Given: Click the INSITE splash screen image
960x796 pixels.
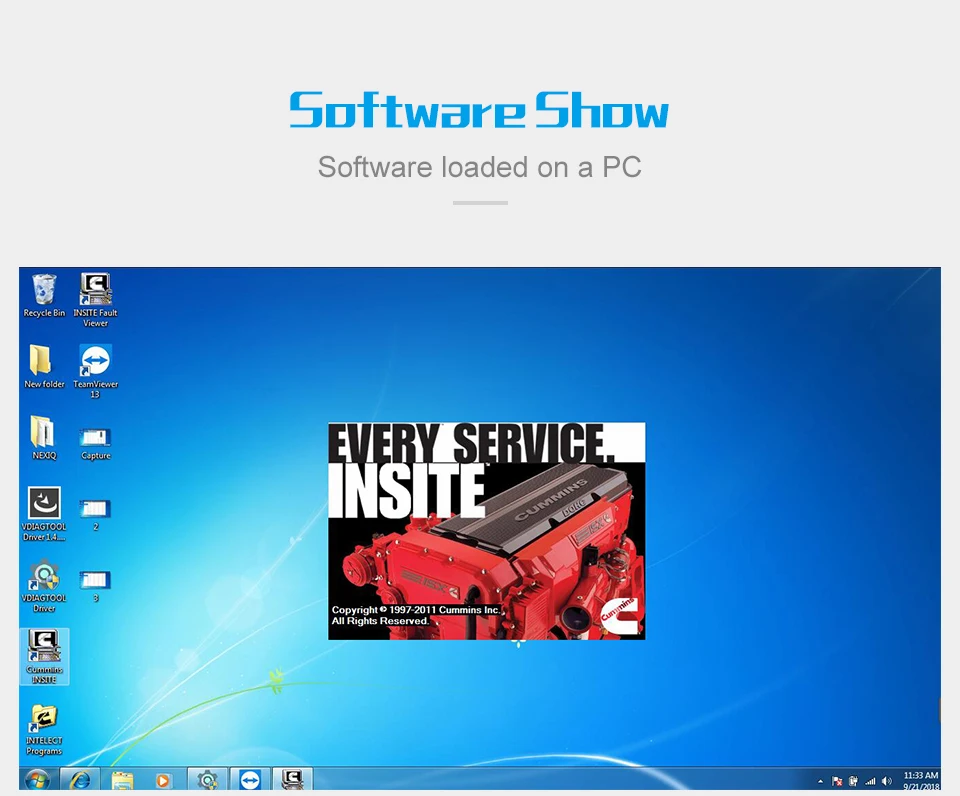Looking at the screenshot, I should tap(487, 531).
